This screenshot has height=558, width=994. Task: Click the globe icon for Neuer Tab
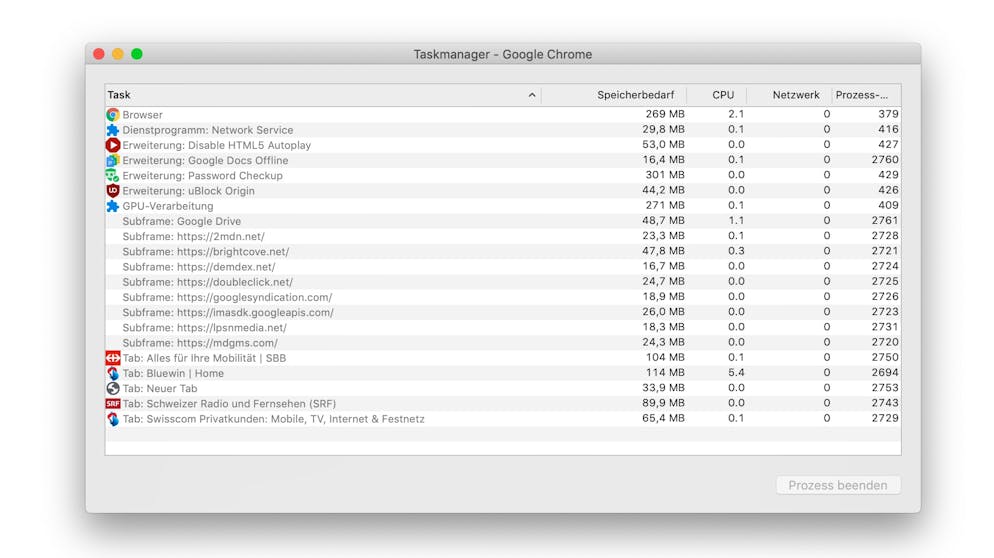pyautogui.click(x=113, y=389)
